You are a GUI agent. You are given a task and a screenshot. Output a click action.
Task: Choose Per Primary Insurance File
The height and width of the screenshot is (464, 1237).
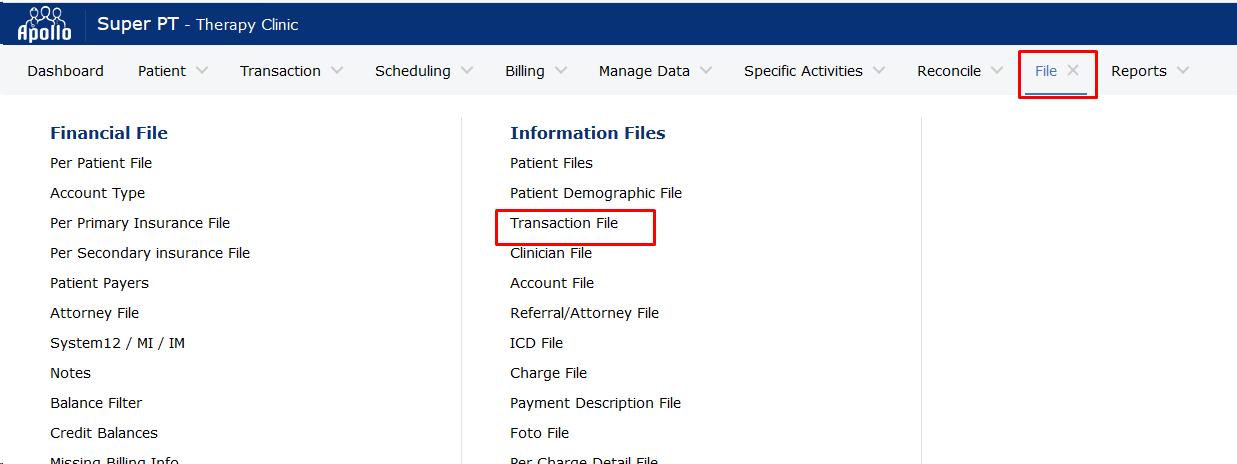point(140,223)
